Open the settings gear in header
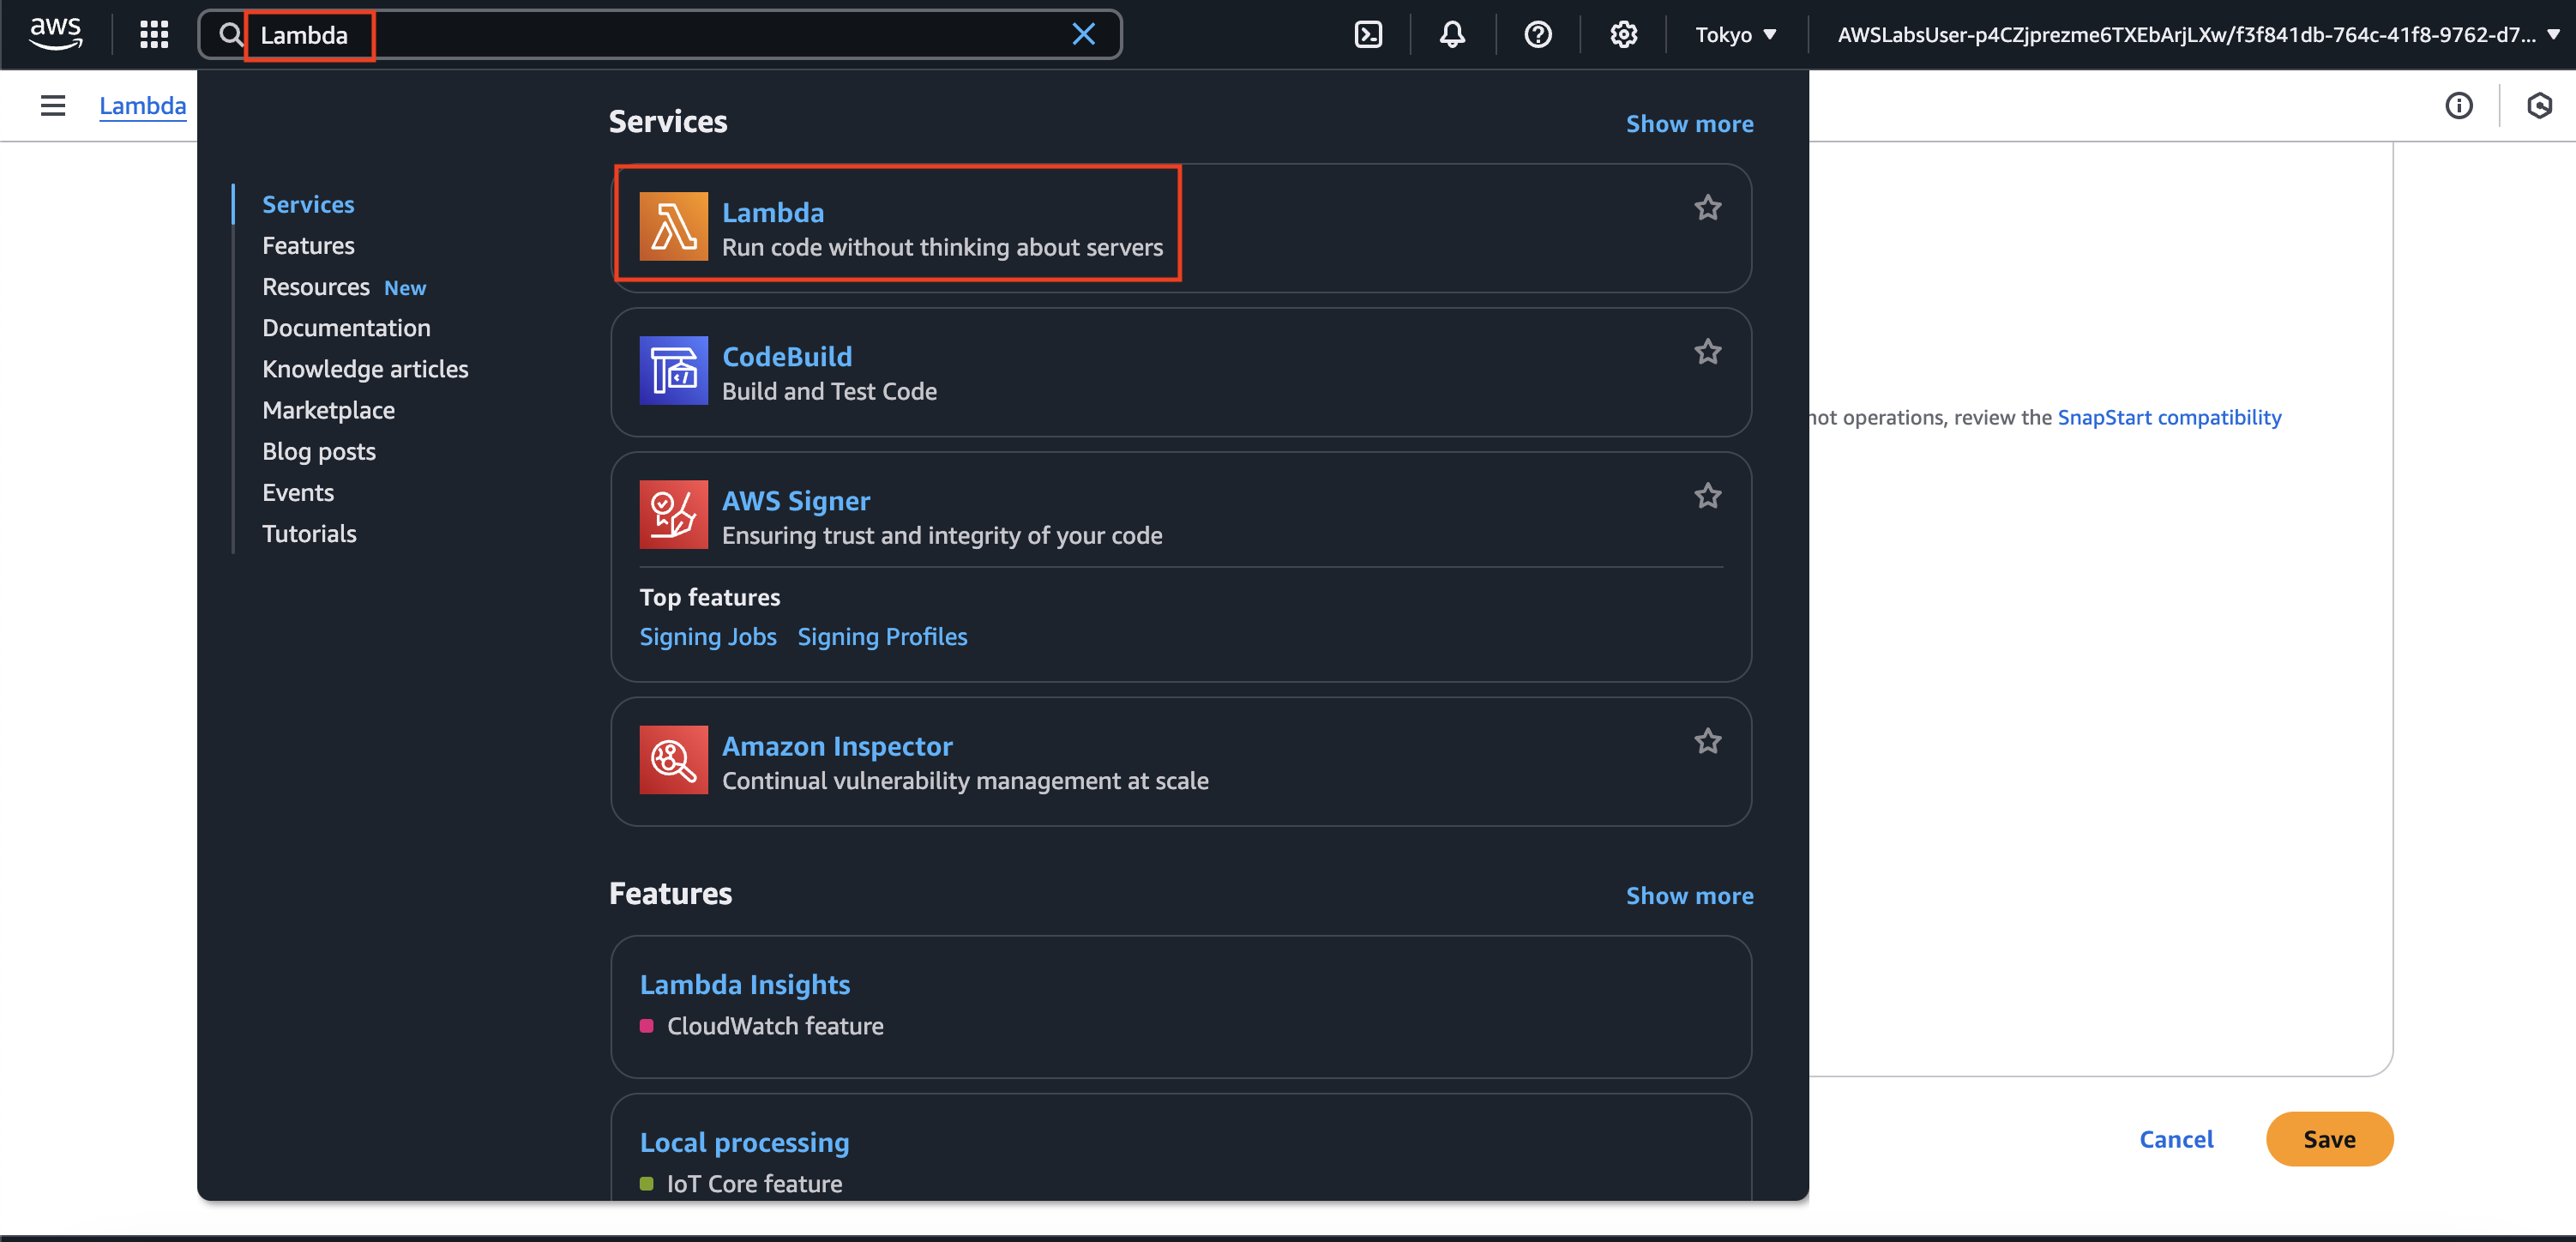 click(x=1623, y=35)
